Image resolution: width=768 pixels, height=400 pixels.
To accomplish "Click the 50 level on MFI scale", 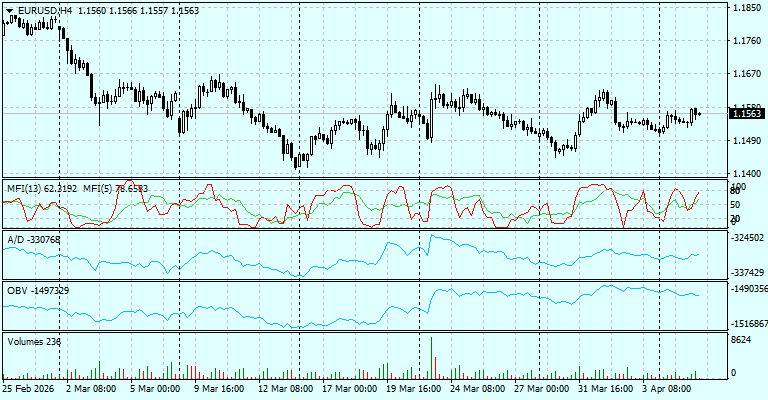I will pyautogui.click(x=736, y=205).
